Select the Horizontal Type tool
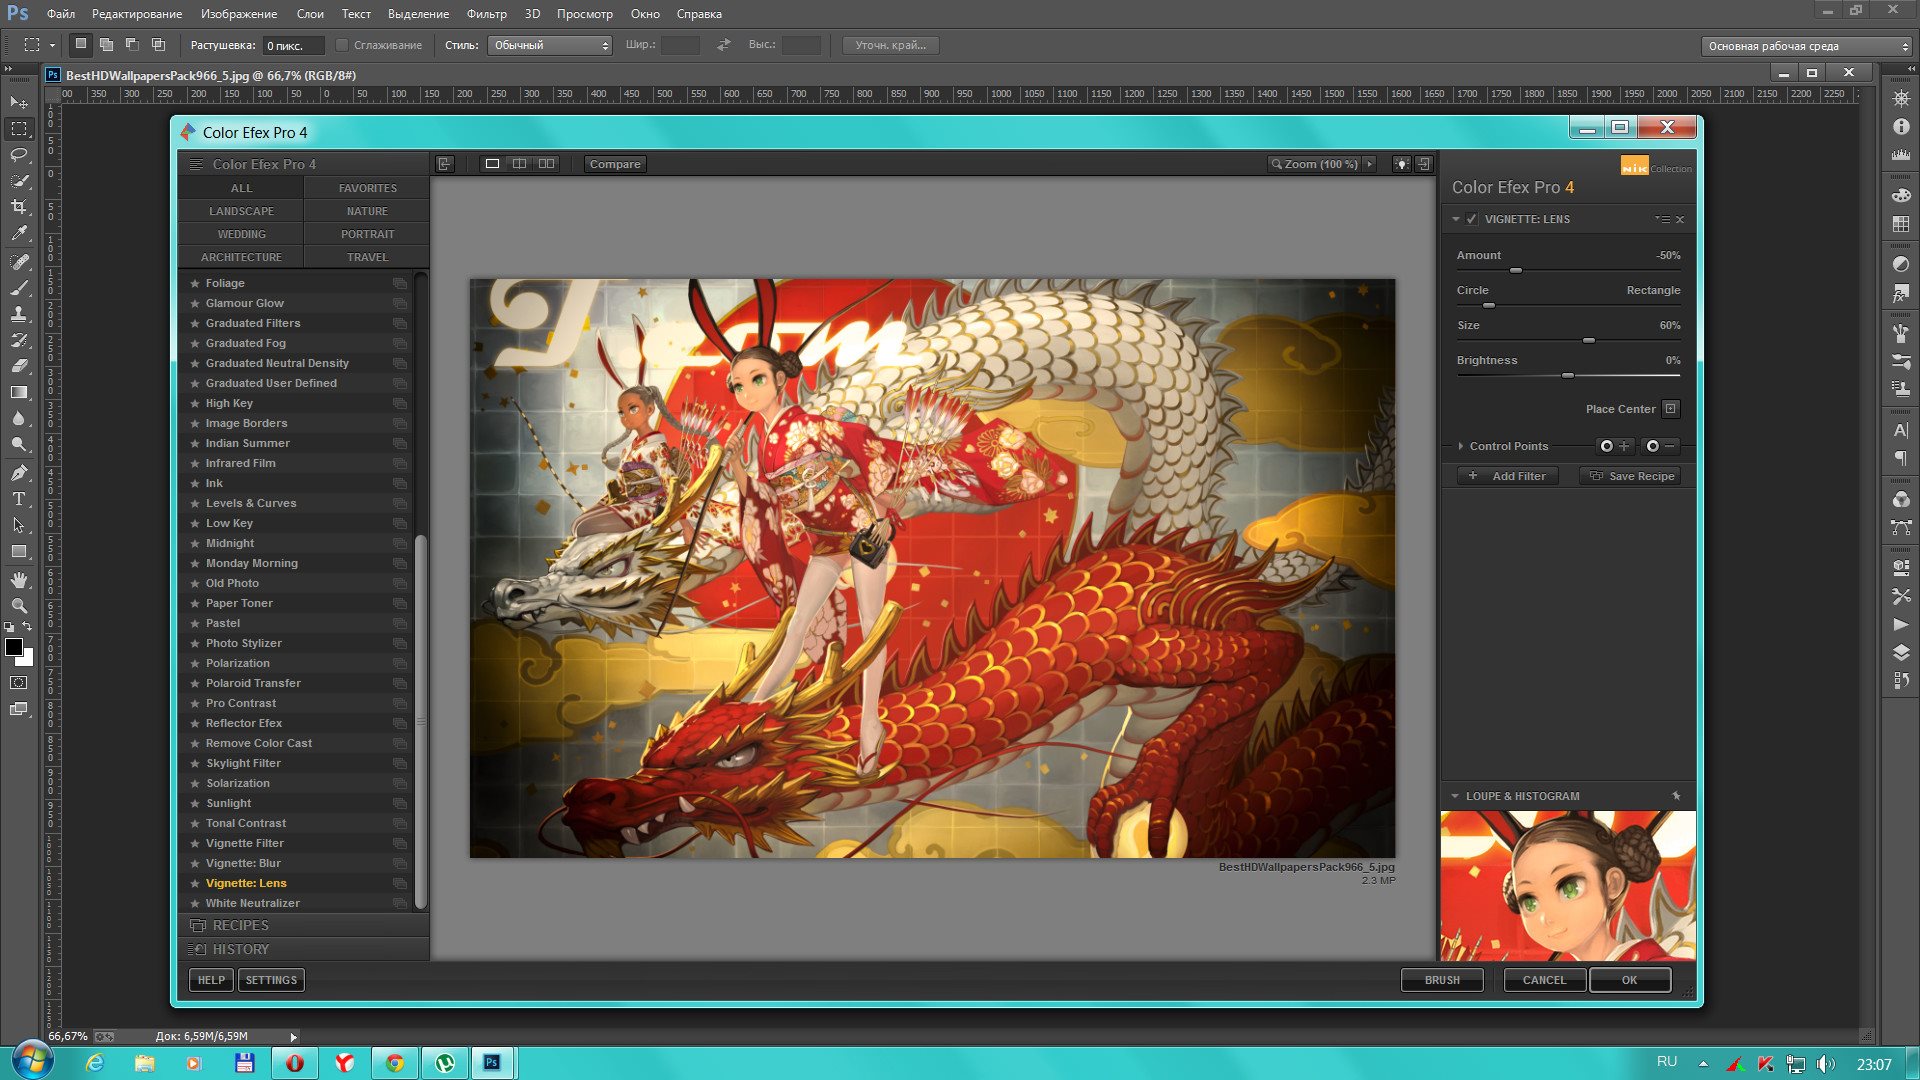This screenshot has width=1920, height=1080. pos(19,498)
